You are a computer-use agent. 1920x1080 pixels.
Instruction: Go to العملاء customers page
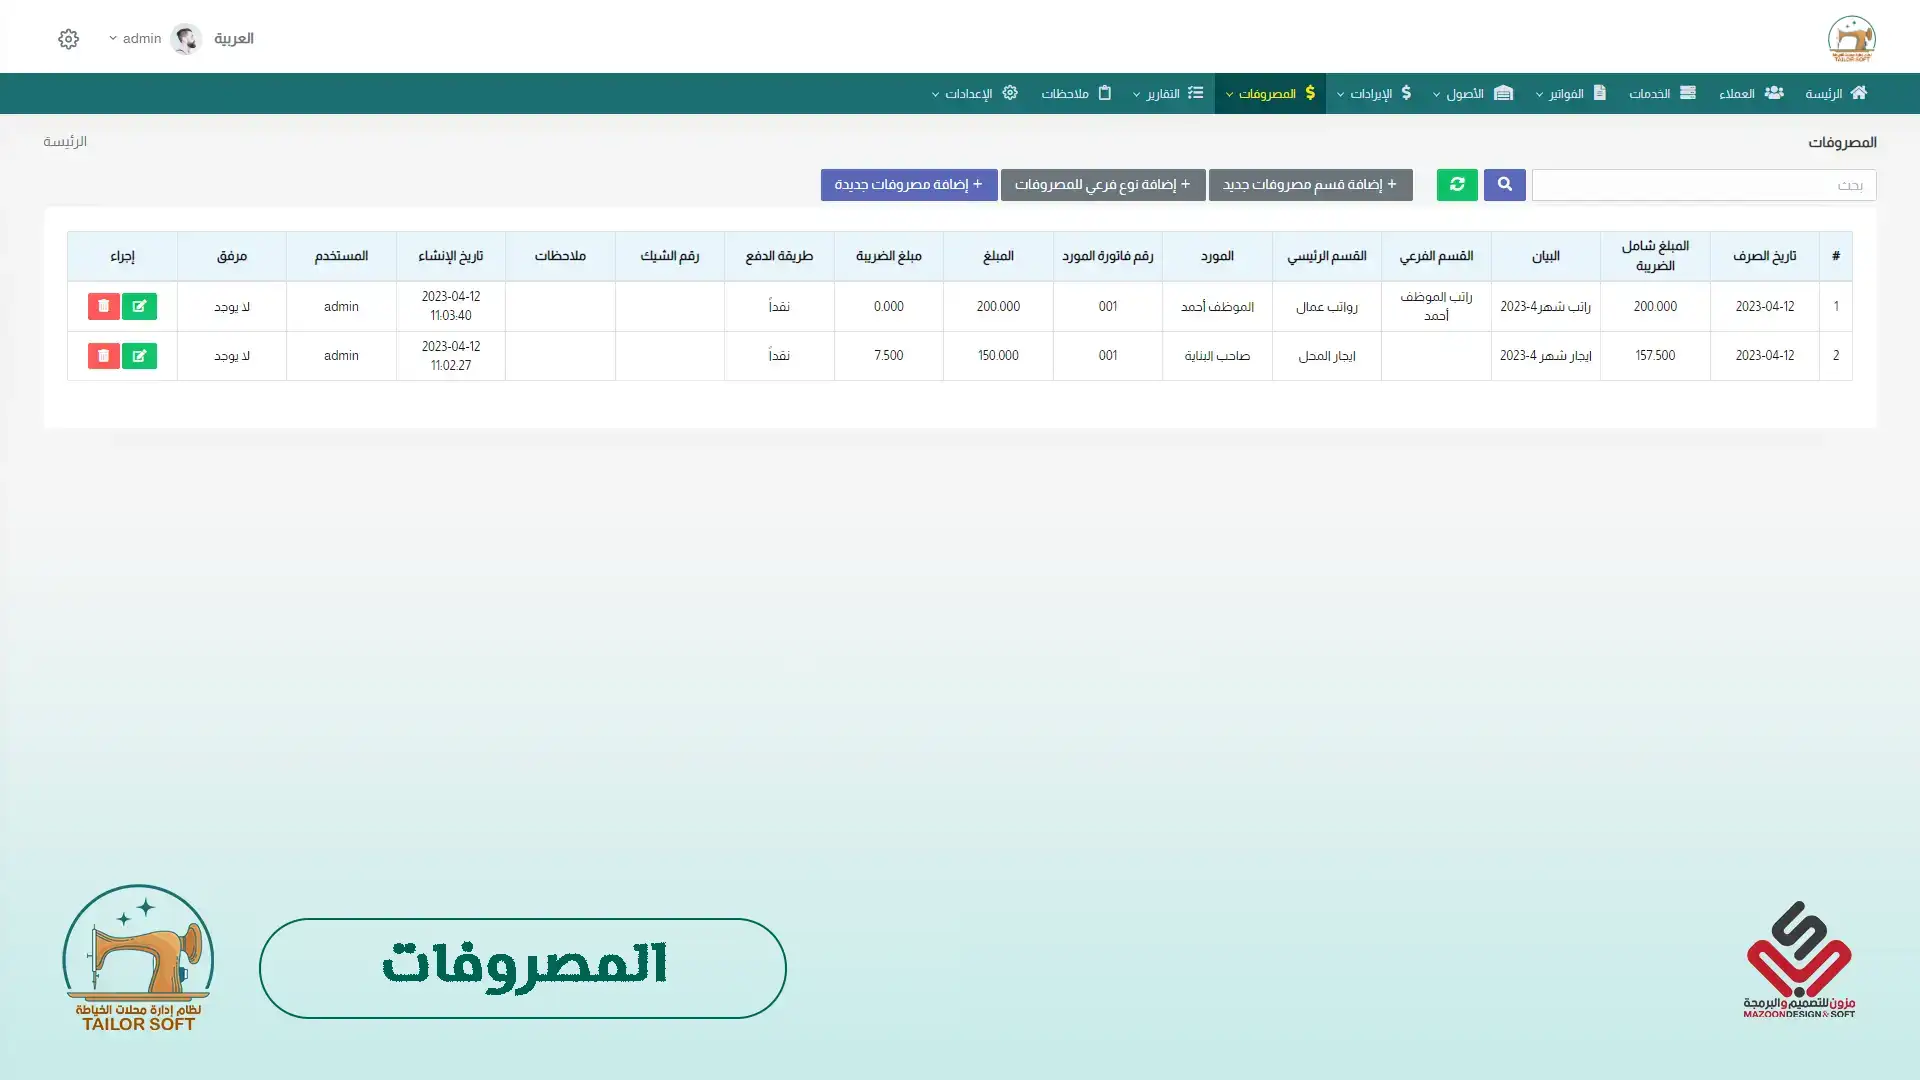coord(1750,93)
